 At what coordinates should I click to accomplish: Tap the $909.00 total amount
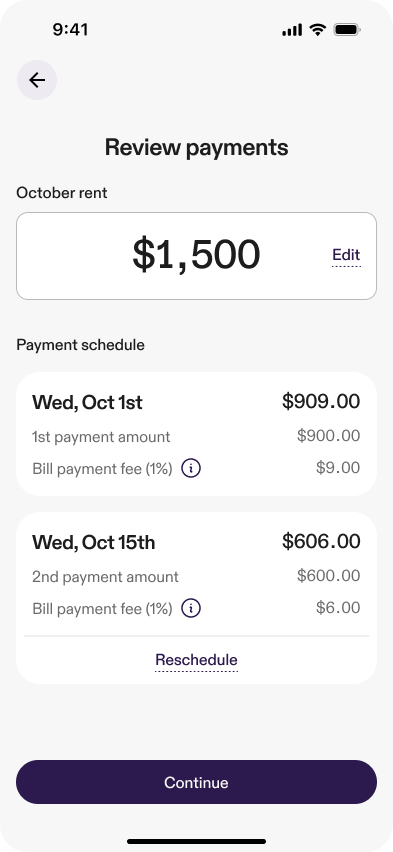[321, 402]
